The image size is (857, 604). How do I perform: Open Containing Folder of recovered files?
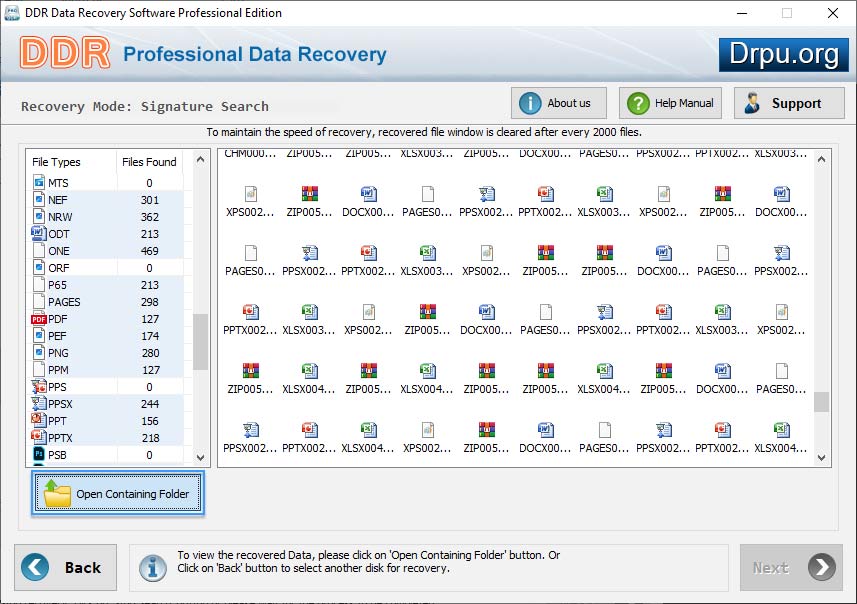118,494
